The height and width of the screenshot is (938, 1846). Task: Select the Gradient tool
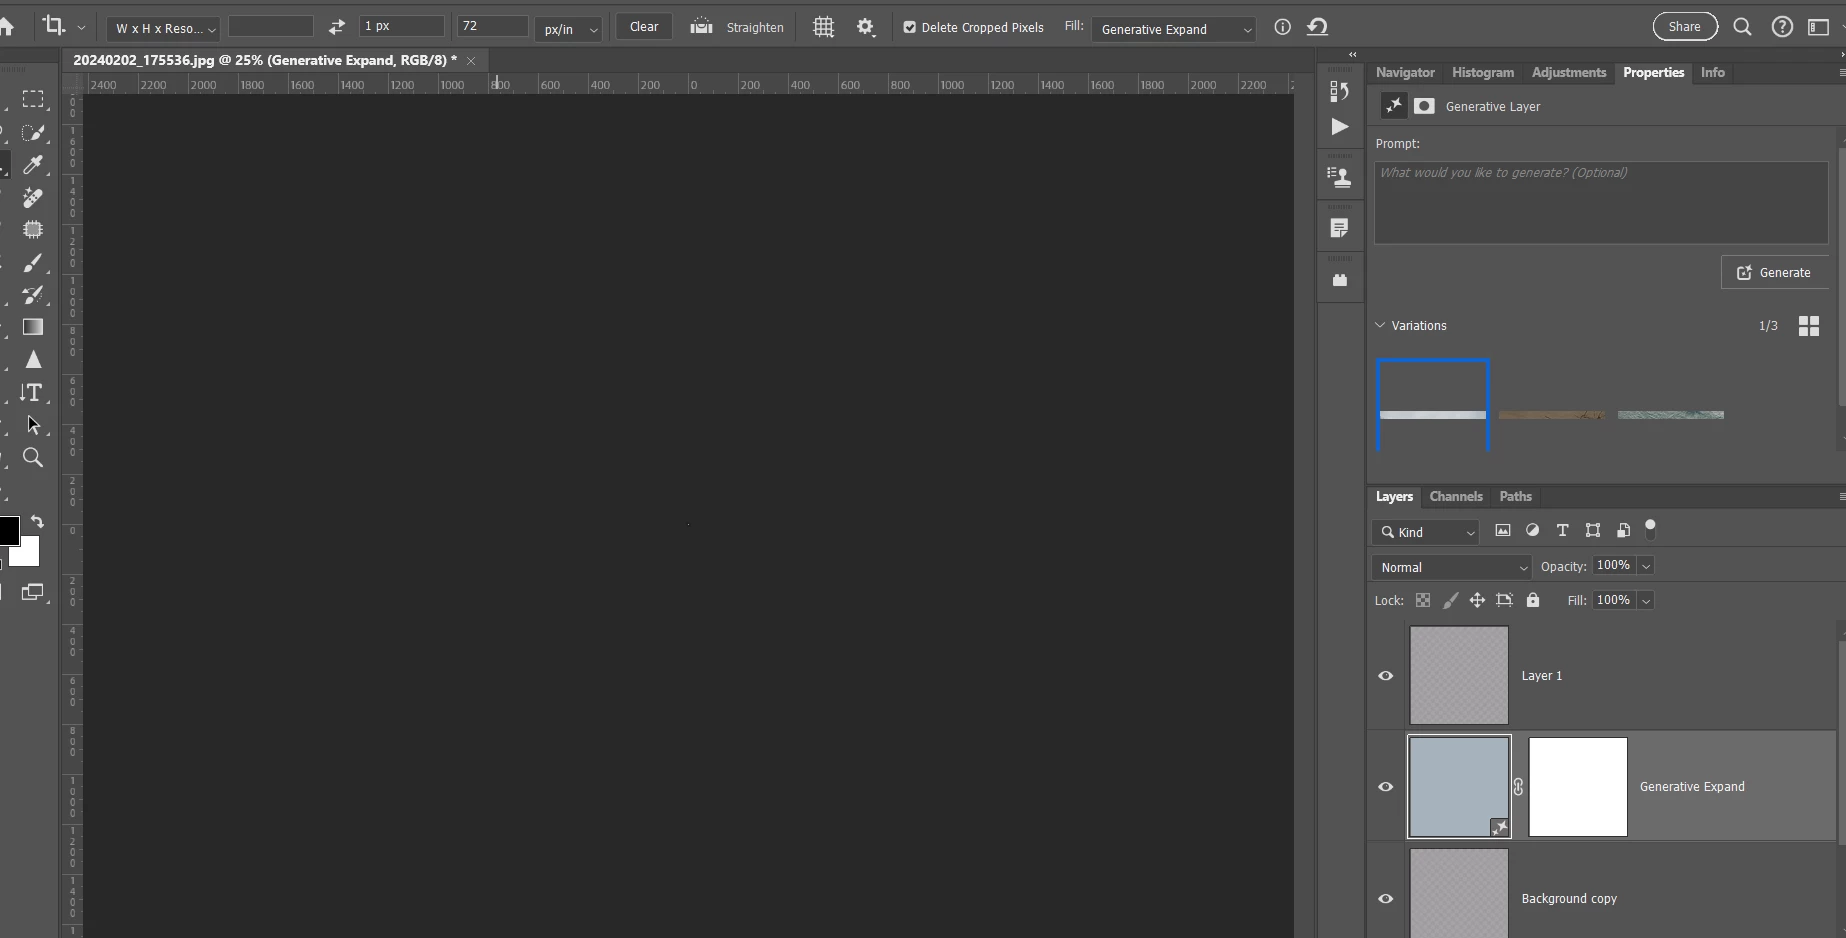click(33, 327)
